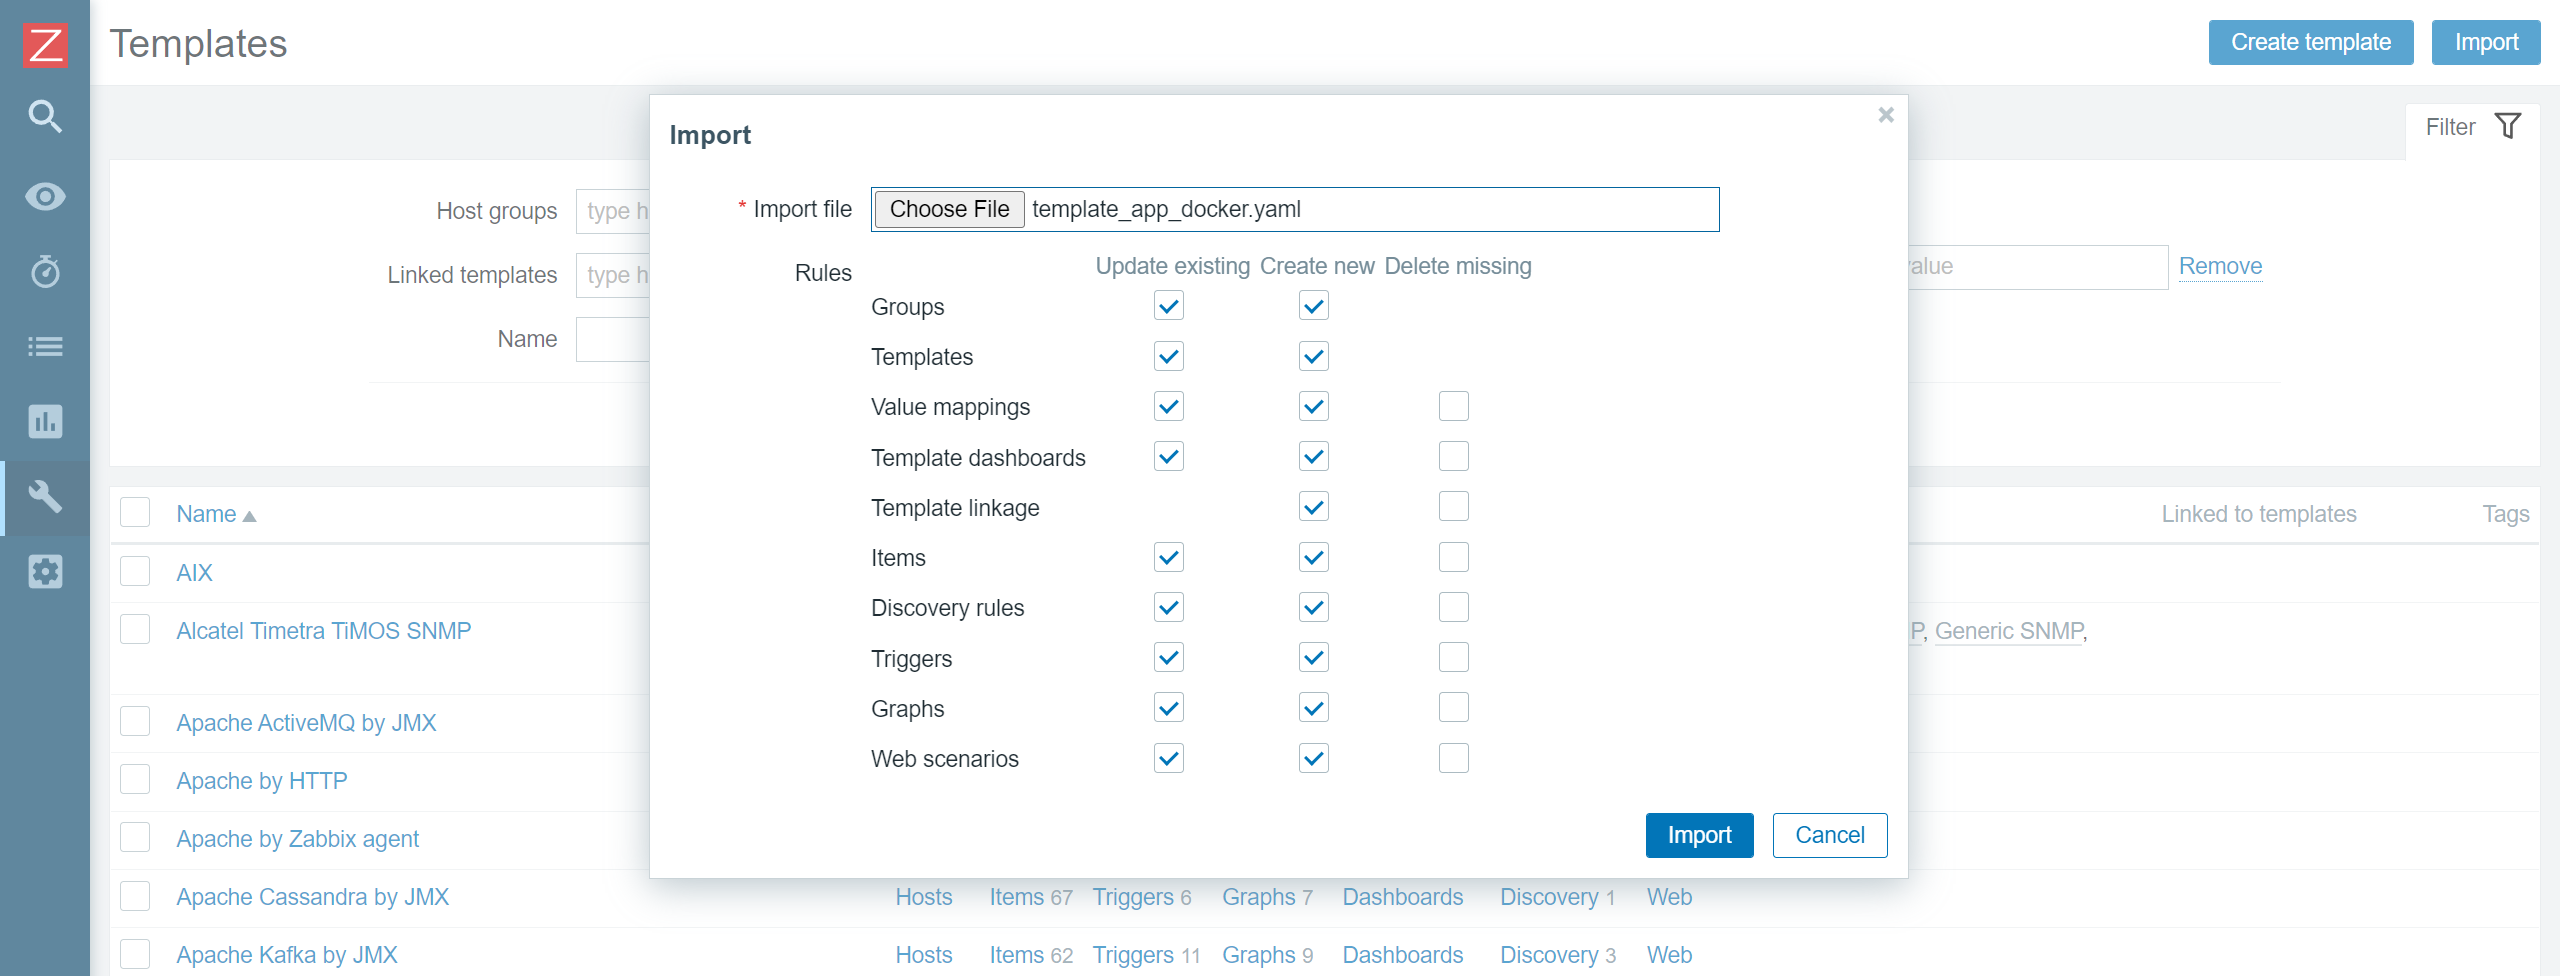Open Administration gear icon in sidebar

pos(45,571)
